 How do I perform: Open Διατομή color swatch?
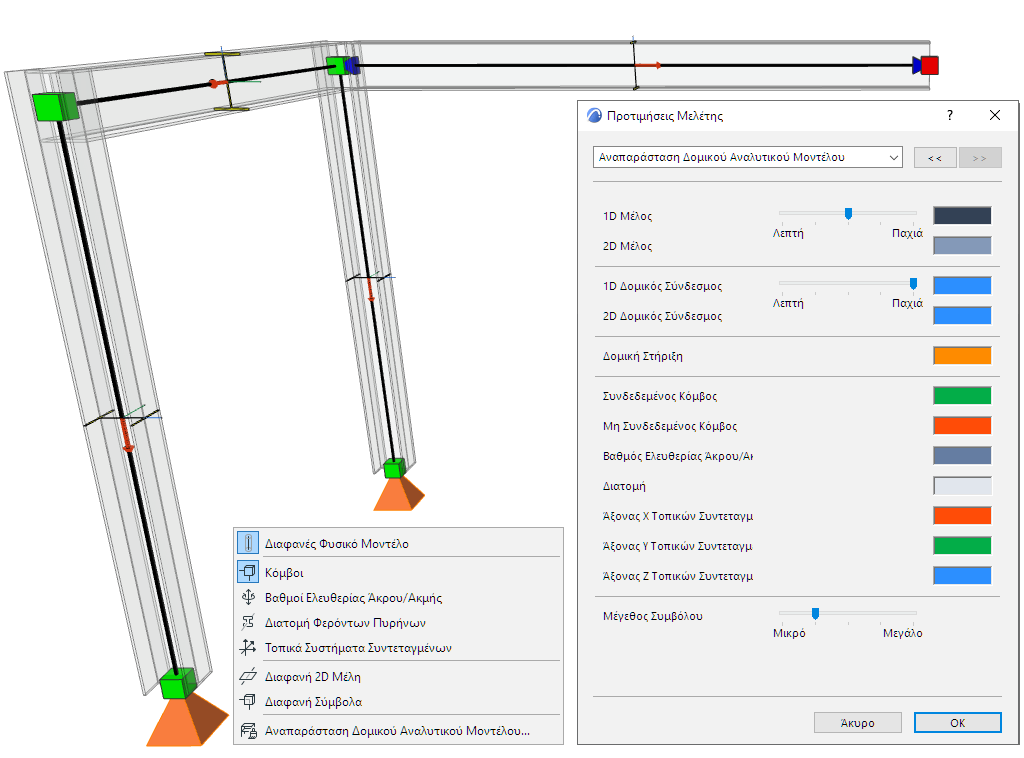[x=962, y=485]
